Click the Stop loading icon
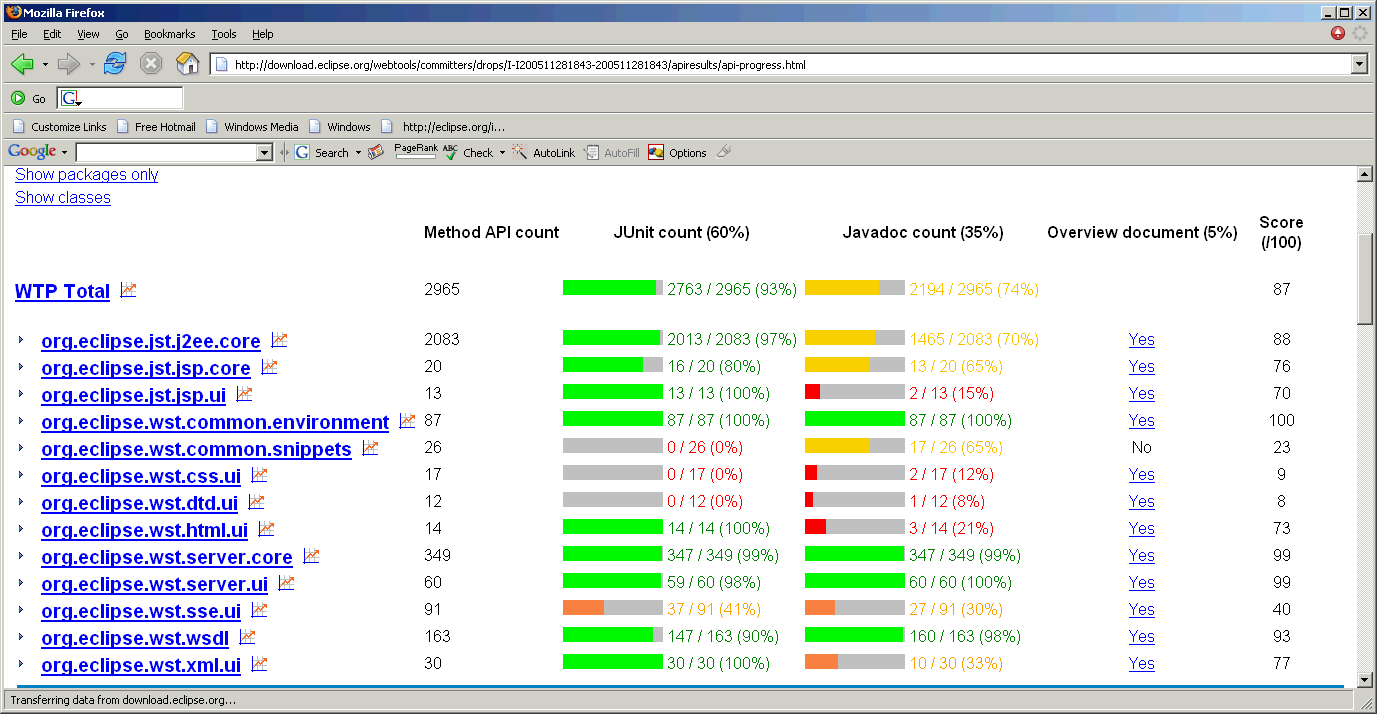The width and height of the screenshot is (1377, 714). (x=151, y=64)
